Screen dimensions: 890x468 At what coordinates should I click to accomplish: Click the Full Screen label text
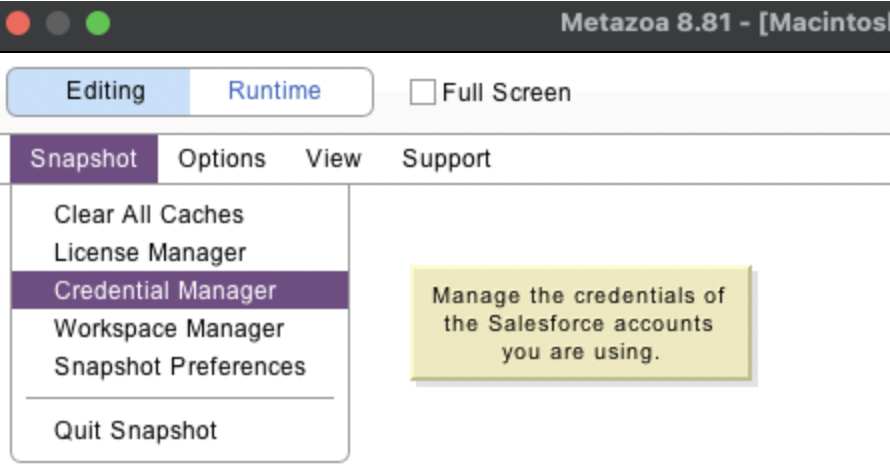click(x=506, y=93)
